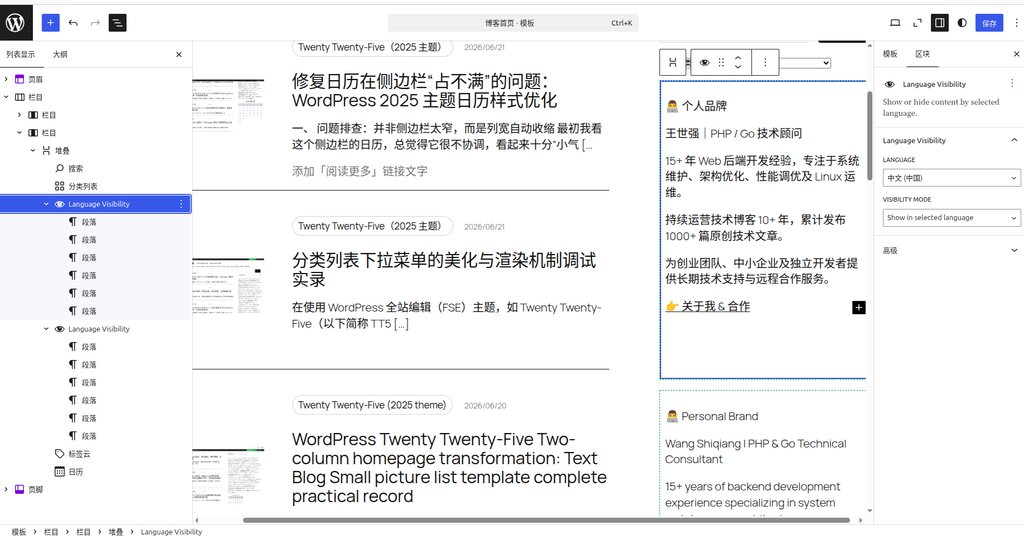Switch to 模板 settings tab
This screenshot has height=536, width=1024.
click(x=890, y=54)
